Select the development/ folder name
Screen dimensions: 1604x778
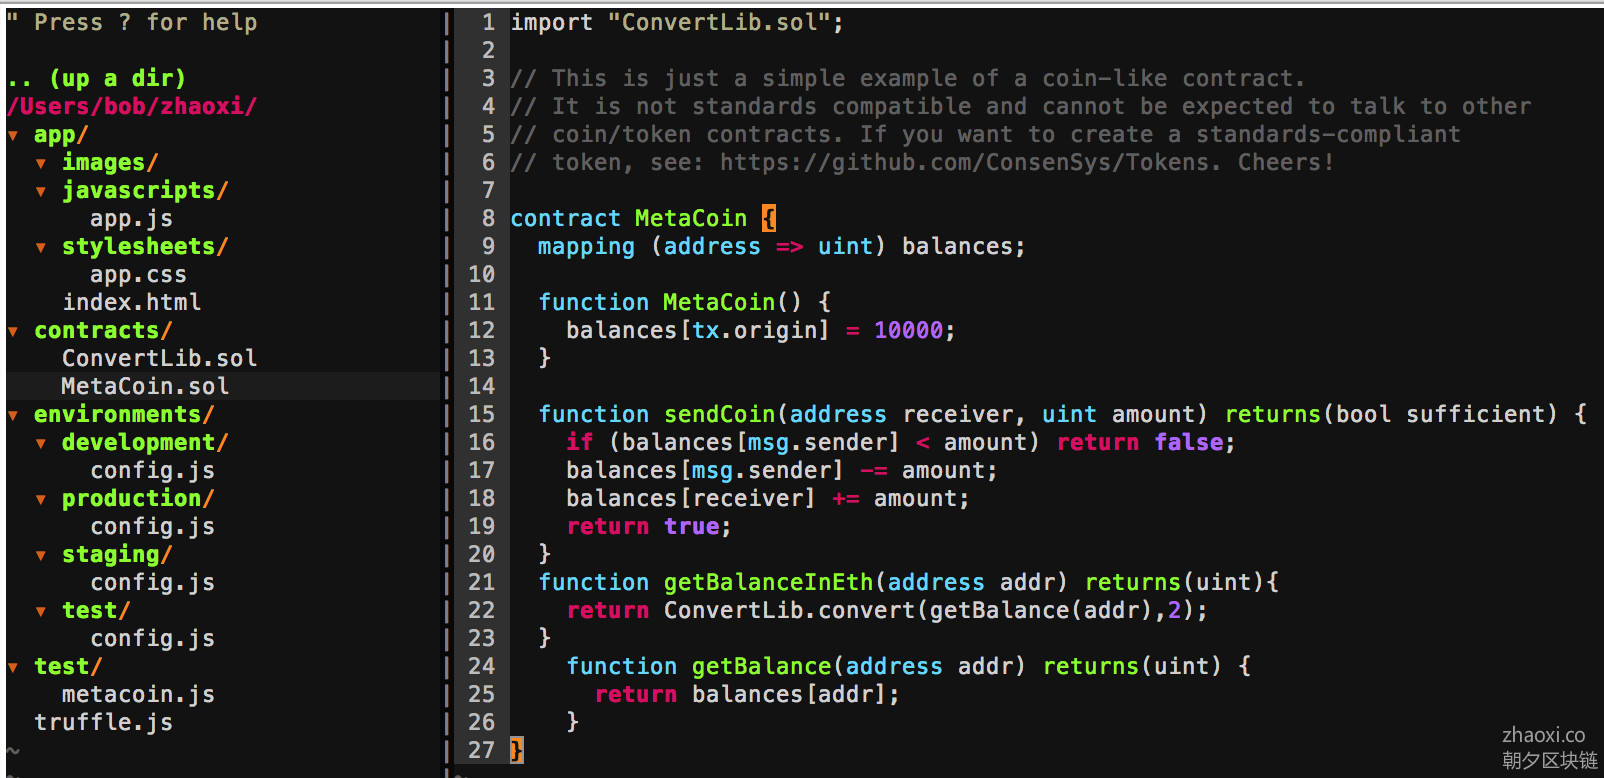coord(145,442)
